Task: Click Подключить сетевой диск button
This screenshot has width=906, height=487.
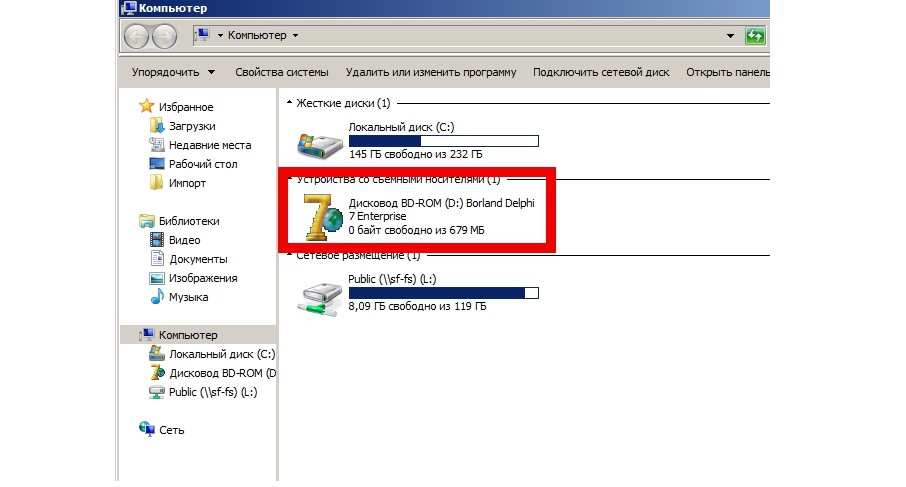Action: (601, 72)
